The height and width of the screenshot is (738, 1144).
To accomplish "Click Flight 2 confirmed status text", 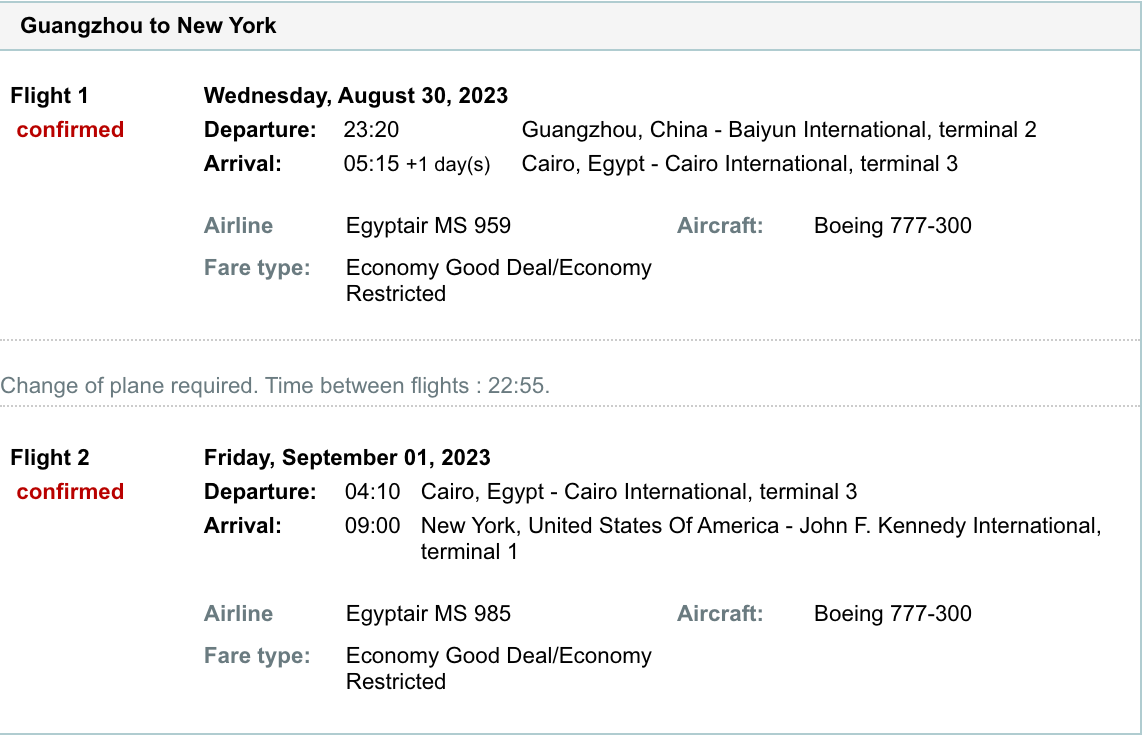I will point(70,491).
